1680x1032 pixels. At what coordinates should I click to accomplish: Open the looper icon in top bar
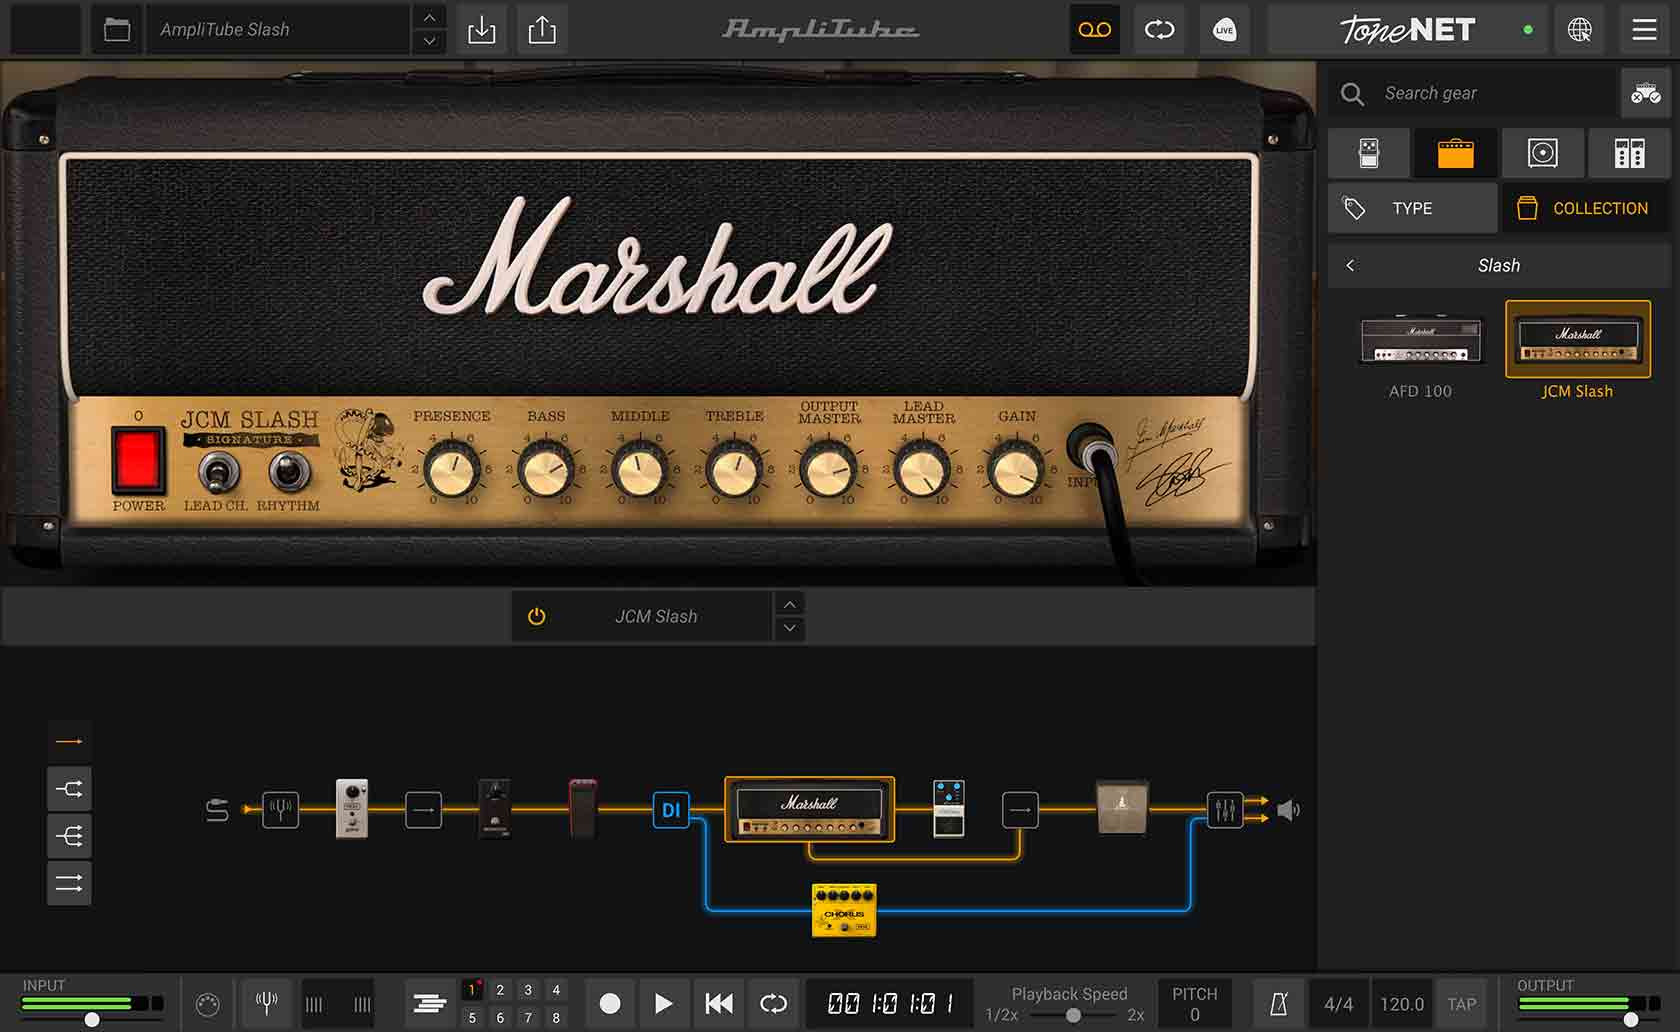point(1159,29)
